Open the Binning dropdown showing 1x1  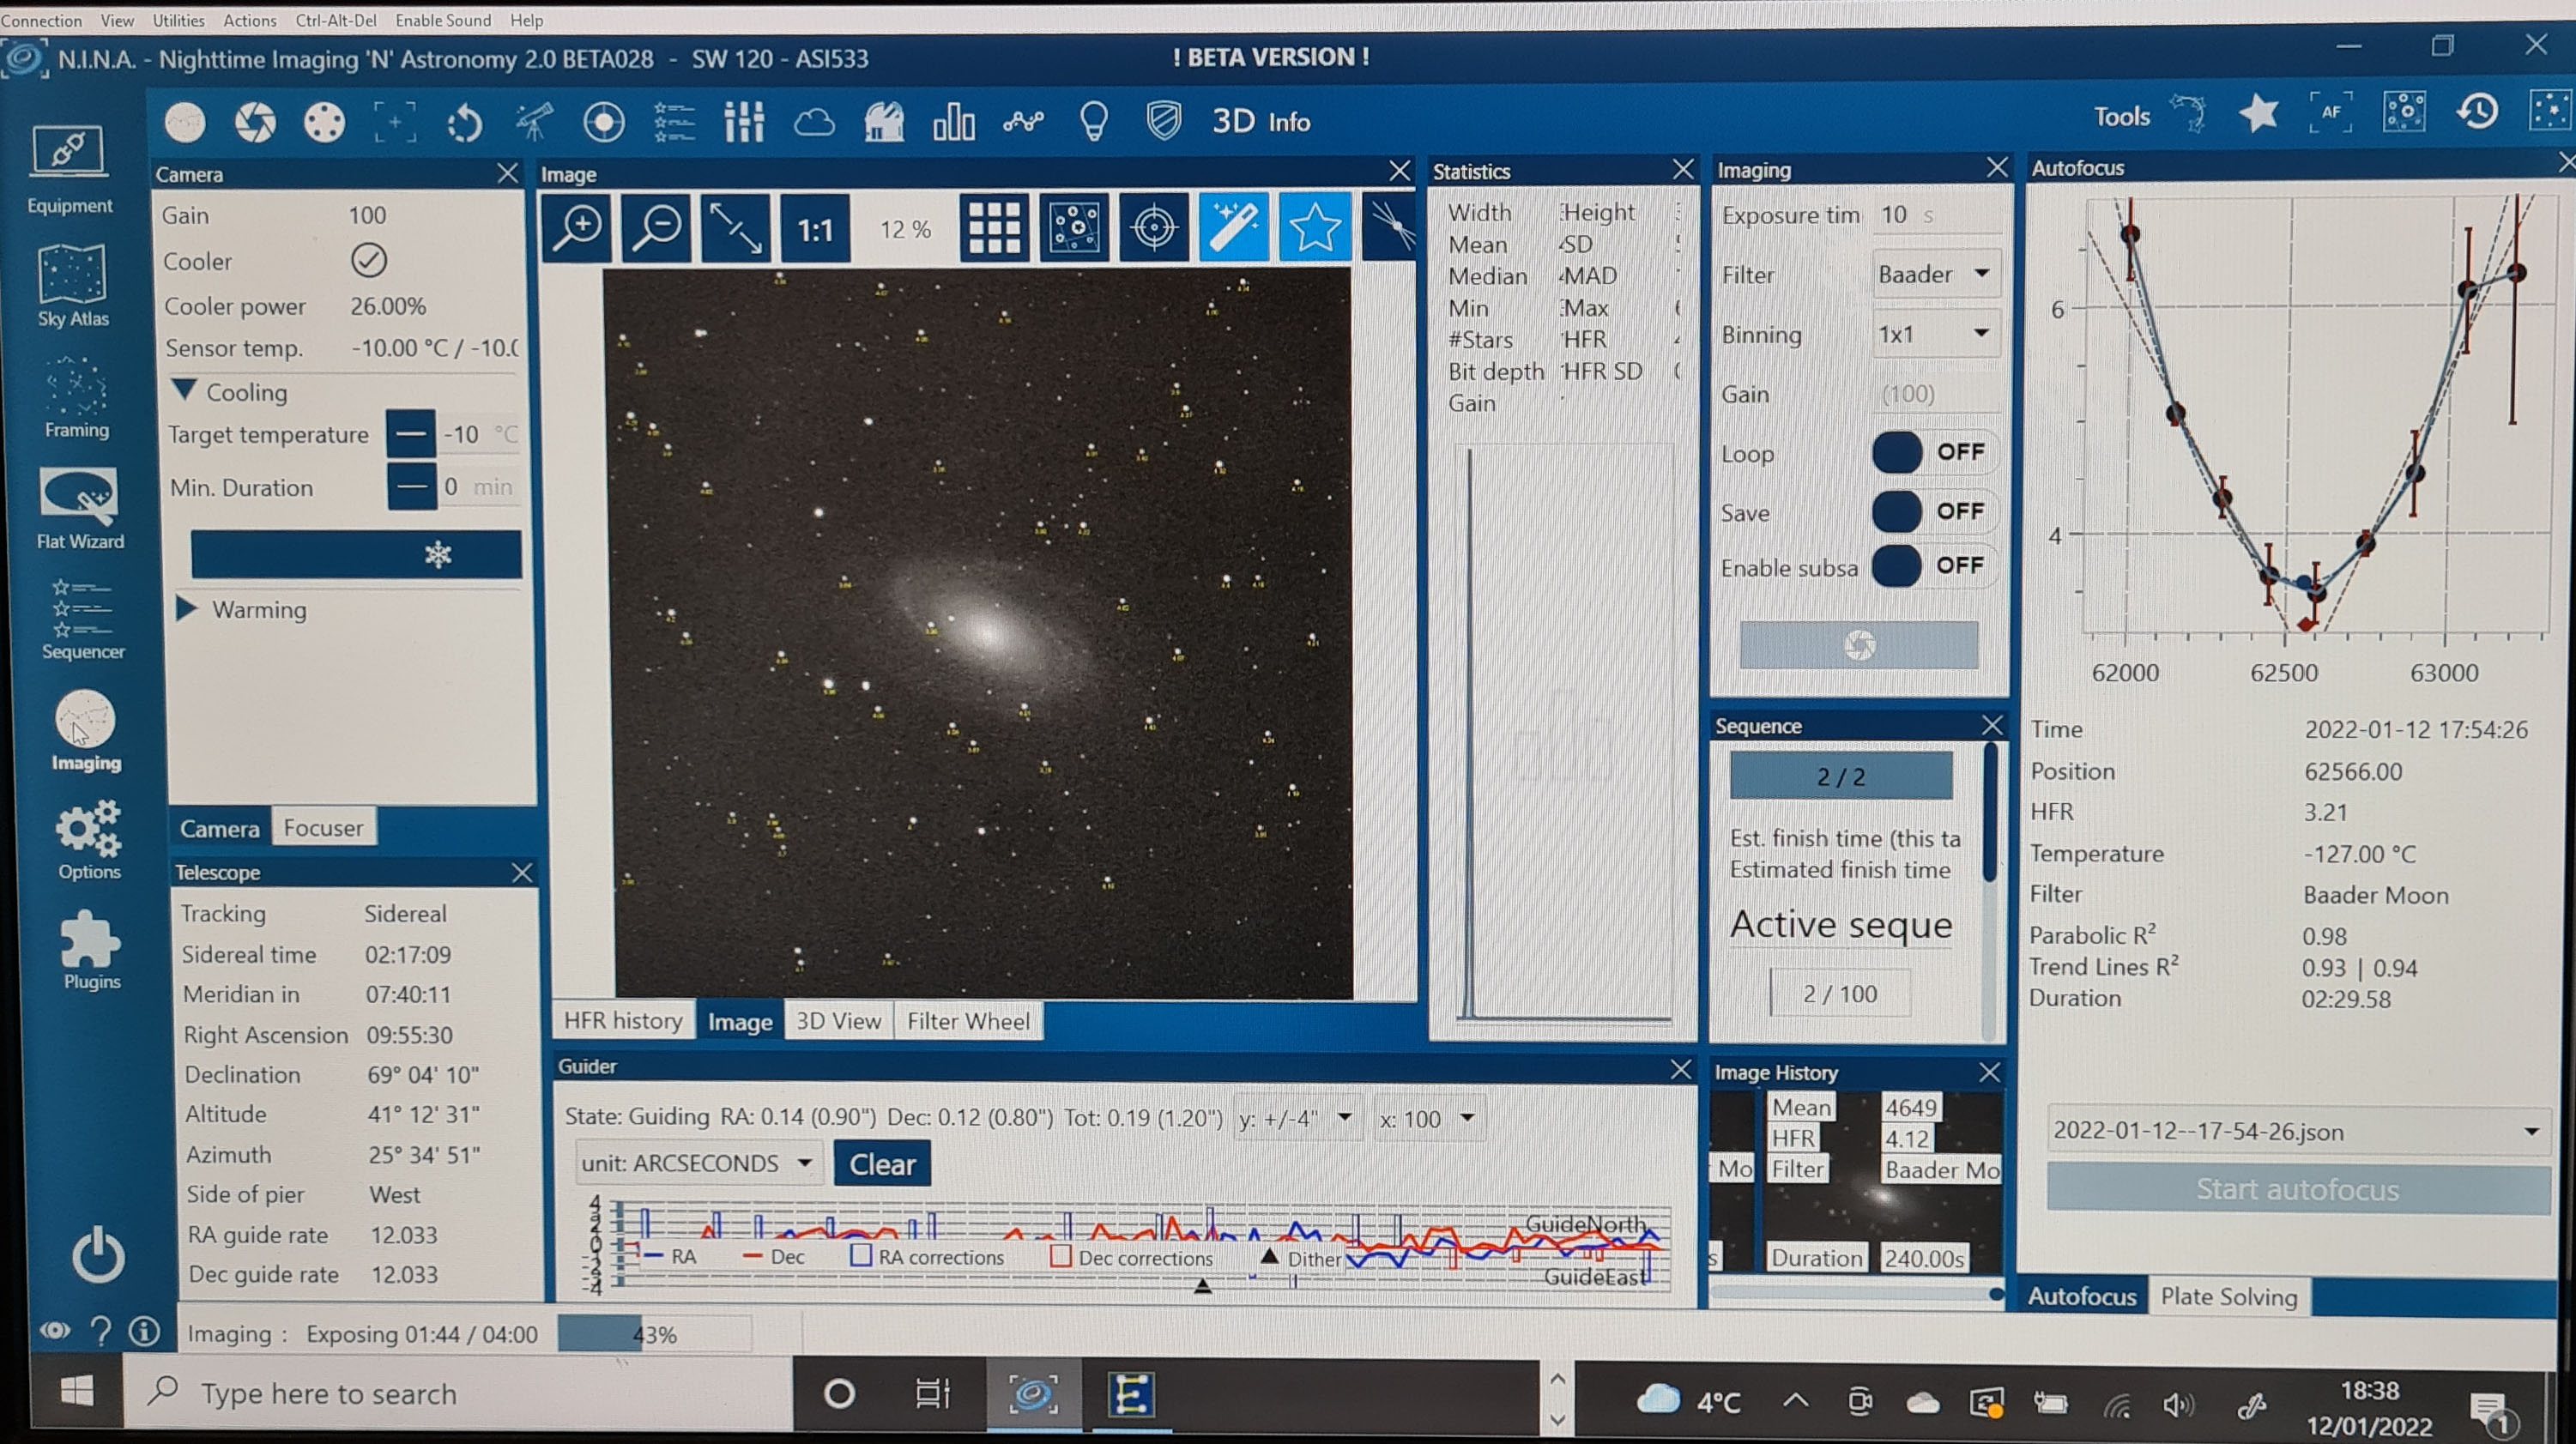tap(1936, 334)
